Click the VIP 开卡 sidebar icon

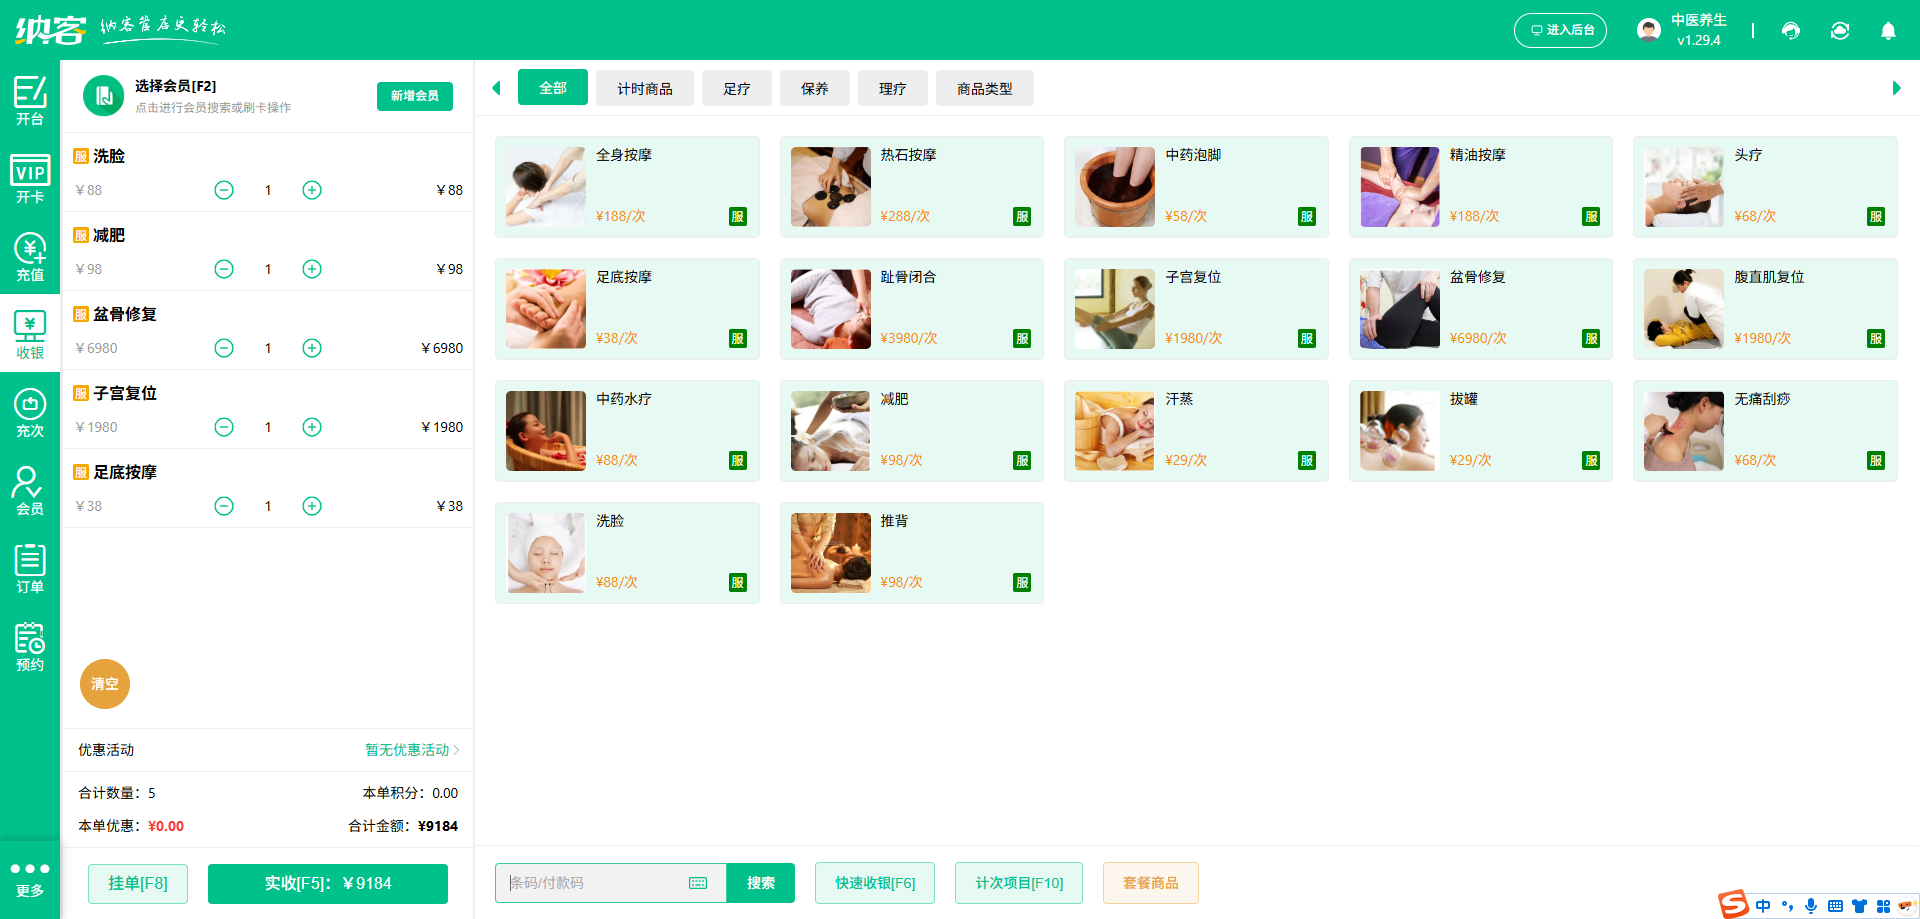click(x=30, y=178)
